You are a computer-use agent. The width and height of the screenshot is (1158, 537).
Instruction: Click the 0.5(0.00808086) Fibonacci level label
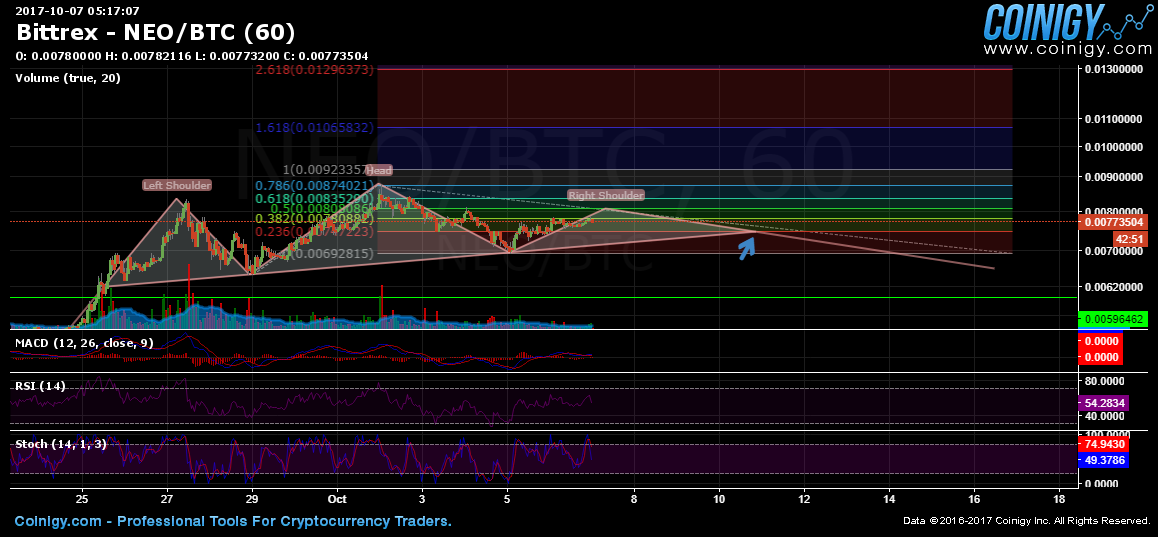tap(323, 209)
